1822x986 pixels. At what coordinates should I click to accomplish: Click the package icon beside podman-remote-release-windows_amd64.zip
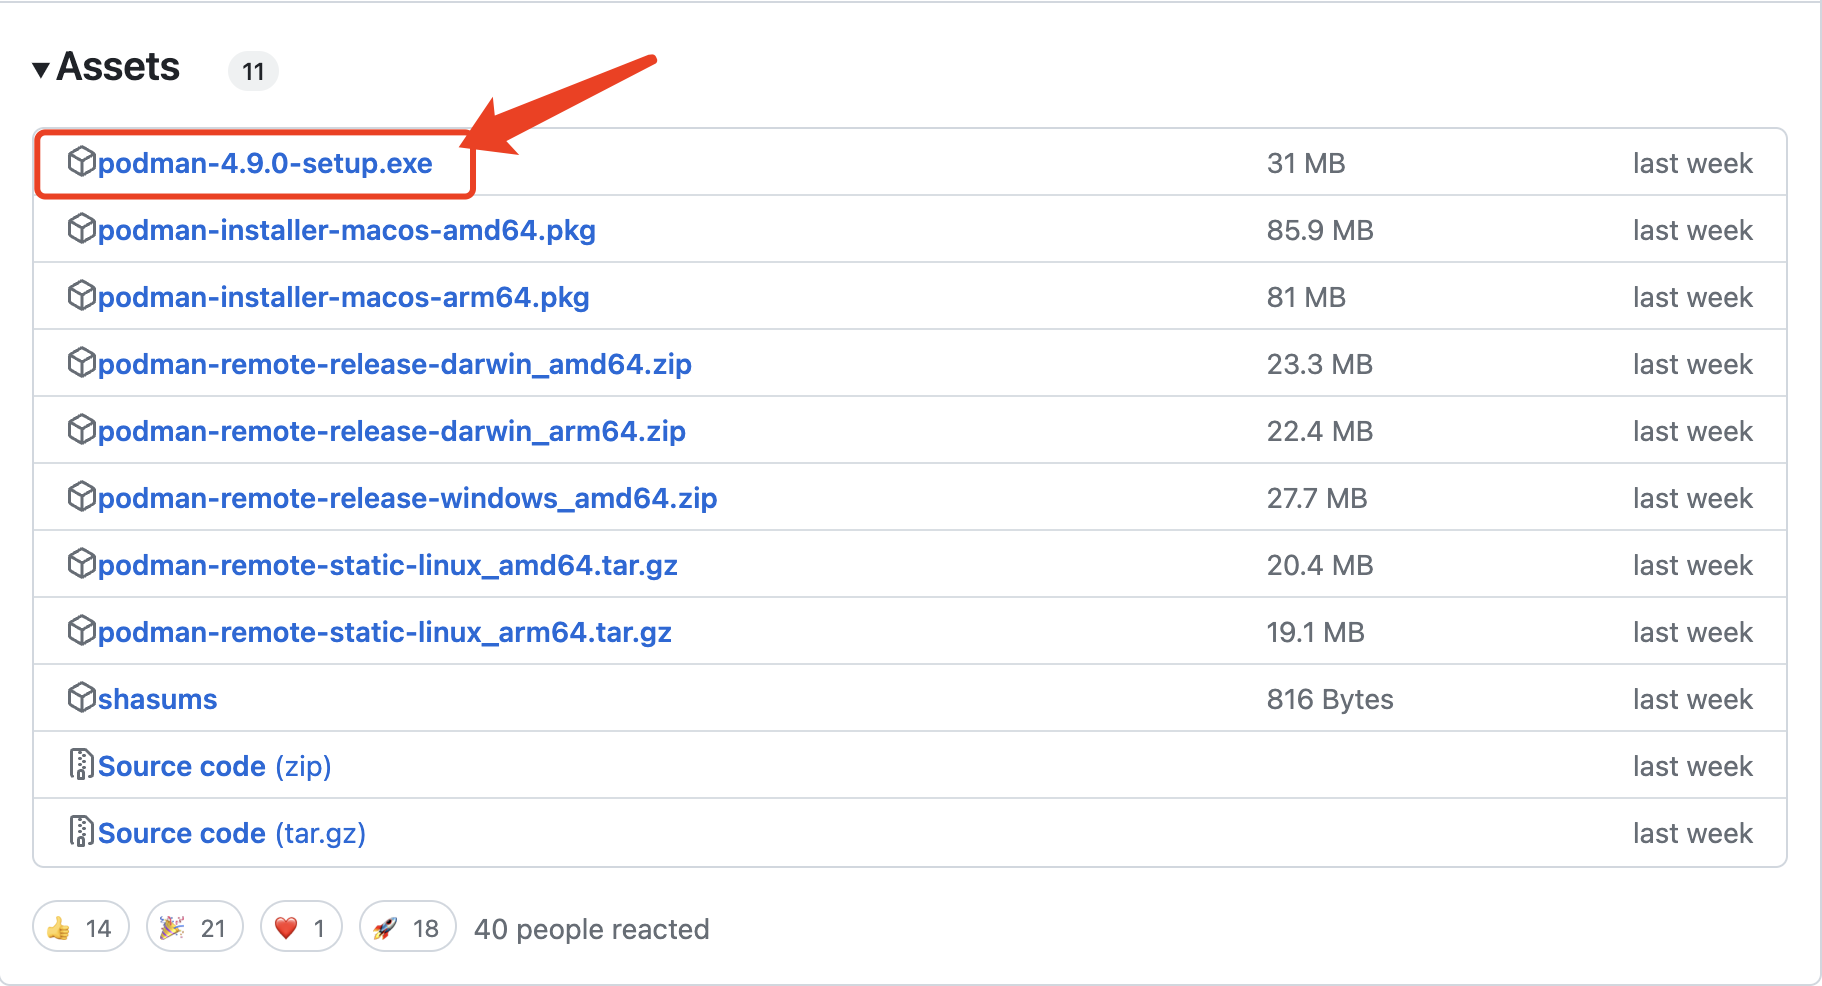pos(81,496)
